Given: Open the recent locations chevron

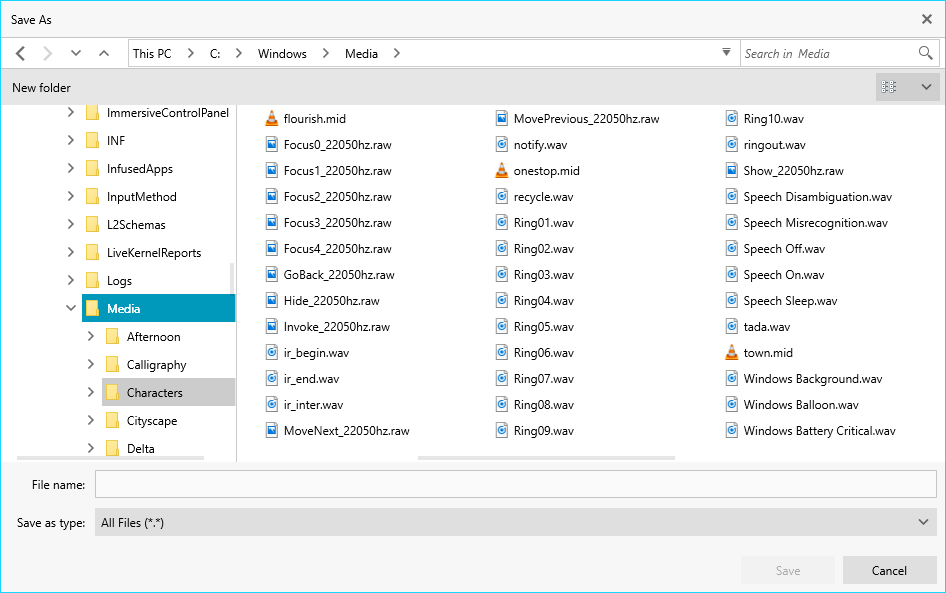Looking at the screenshot, I should tap(75, 53).
